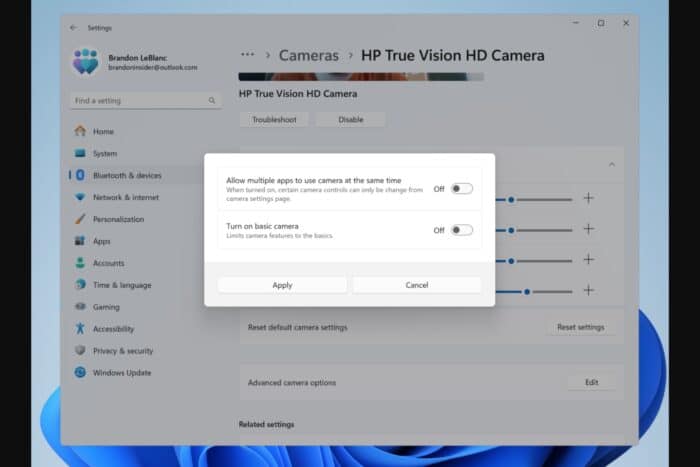Open Privacy & security page

146,350
